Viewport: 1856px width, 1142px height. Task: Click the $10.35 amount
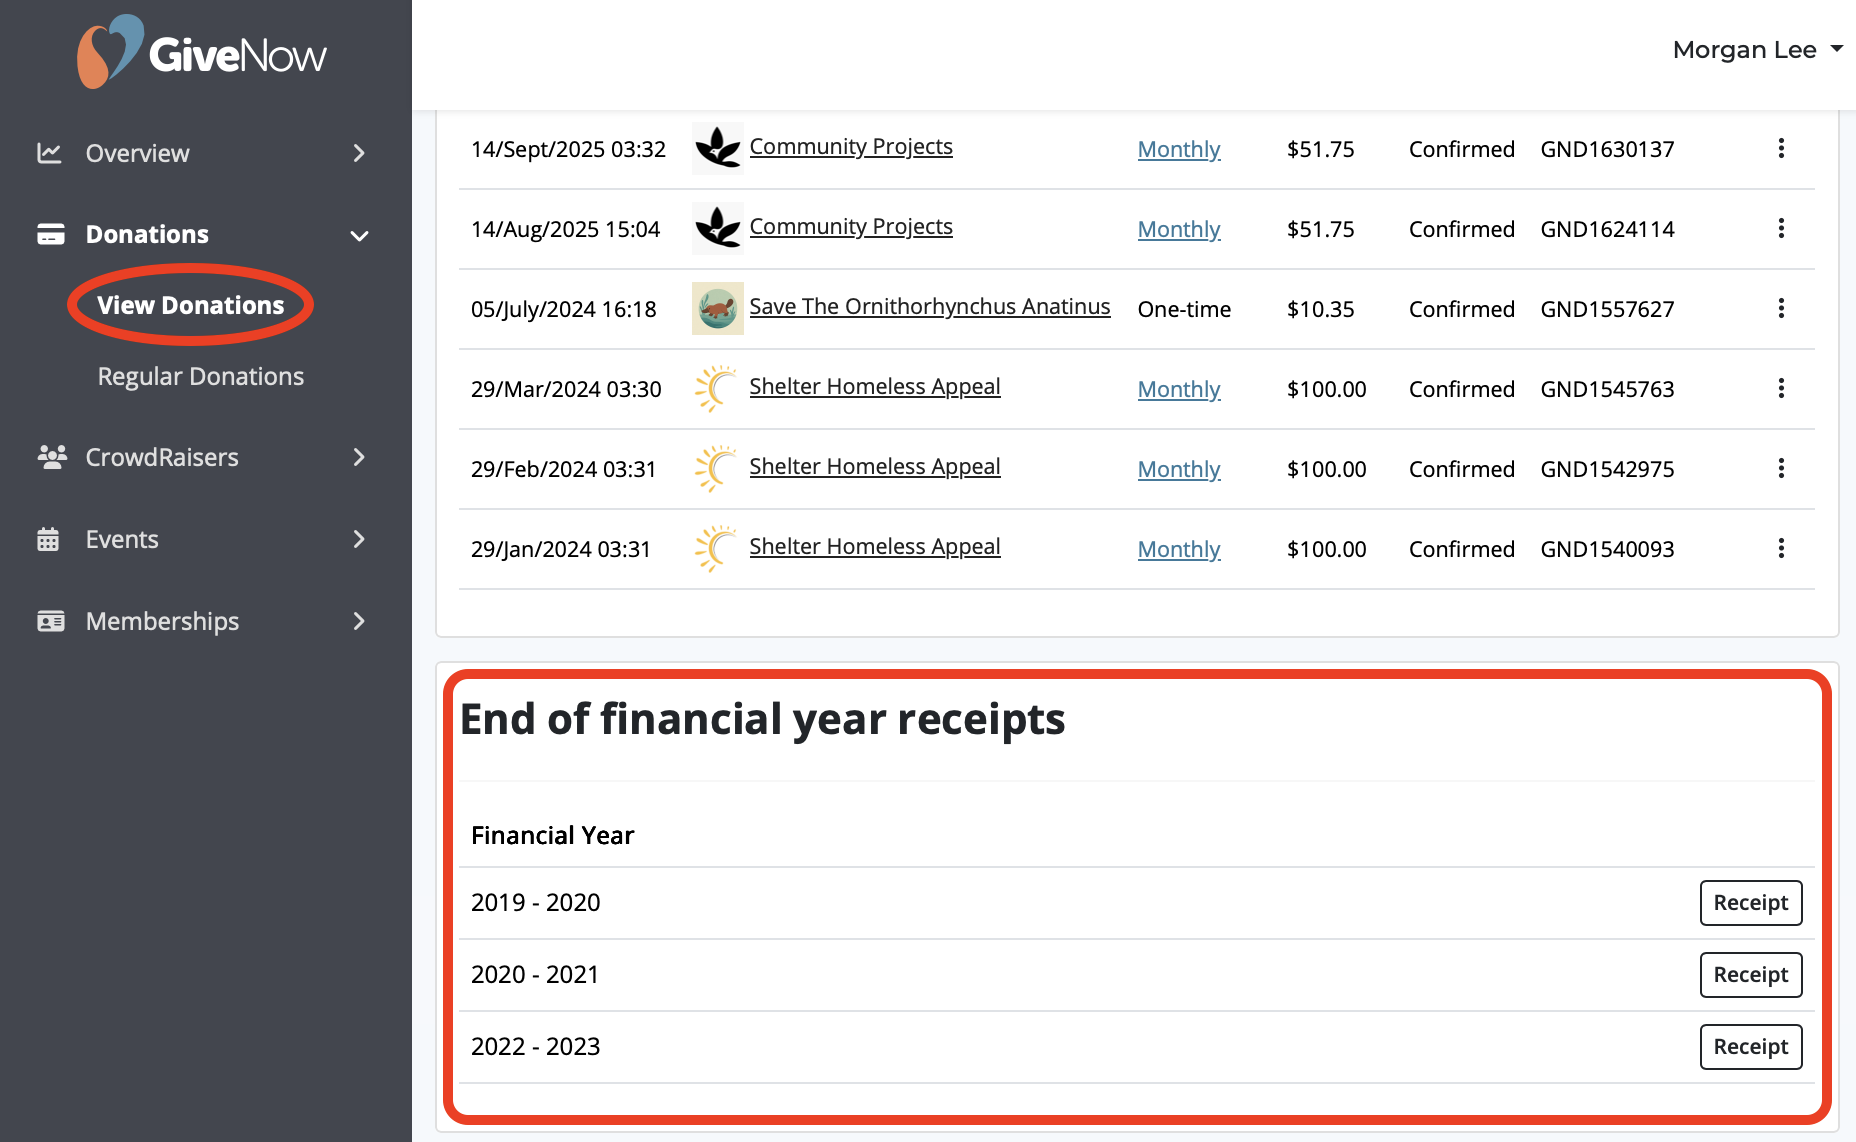click(x=1320, y=309)
